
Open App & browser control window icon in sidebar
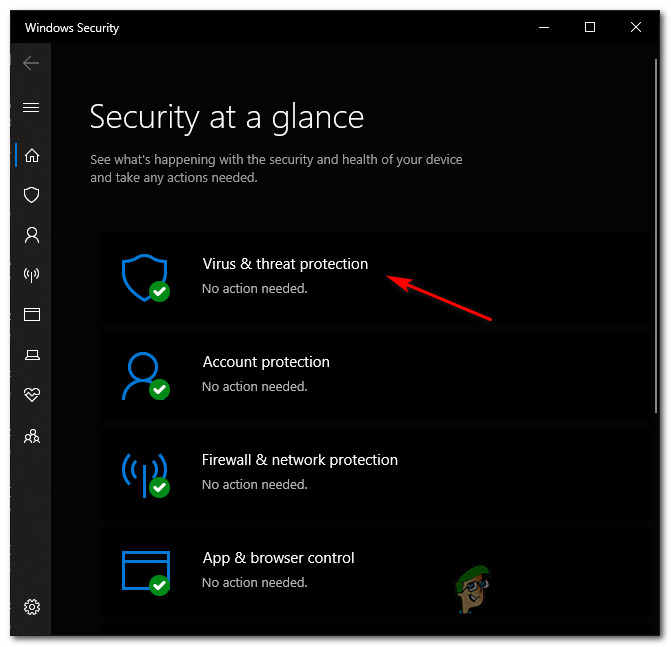pos(32,315)
